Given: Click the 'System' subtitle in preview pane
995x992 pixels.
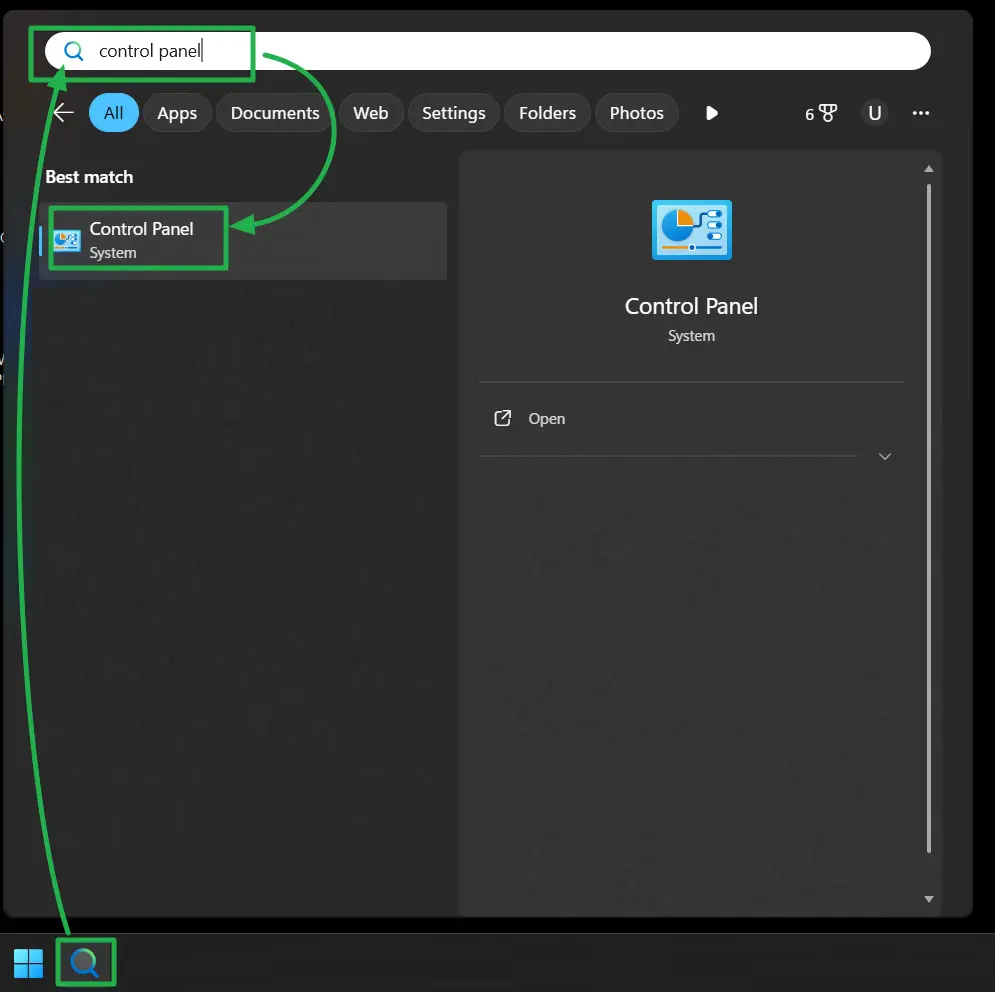Looking at the screenshot, I should point(691,336).
